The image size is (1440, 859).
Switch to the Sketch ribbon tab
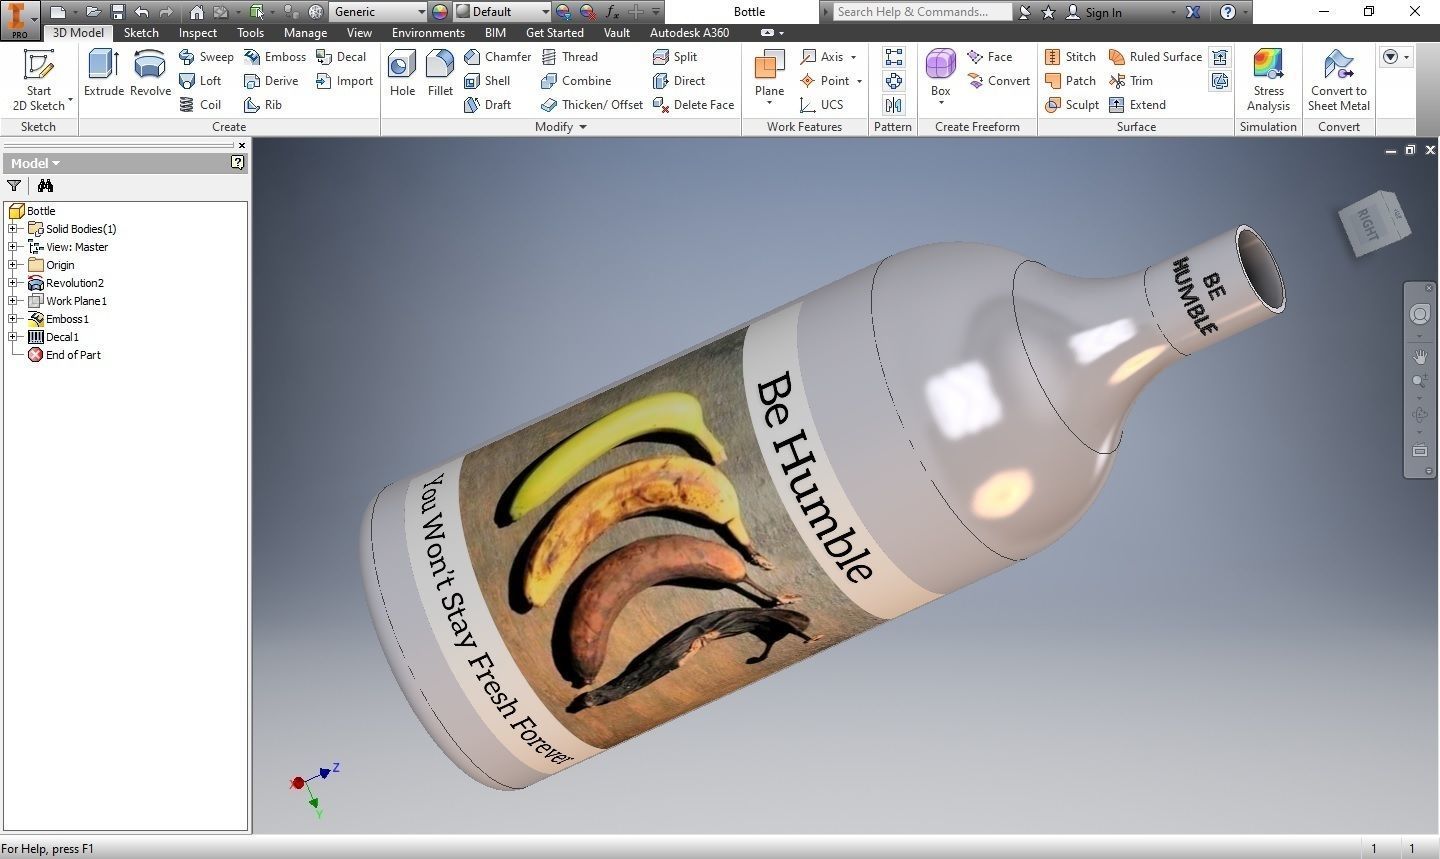[140, 32]
